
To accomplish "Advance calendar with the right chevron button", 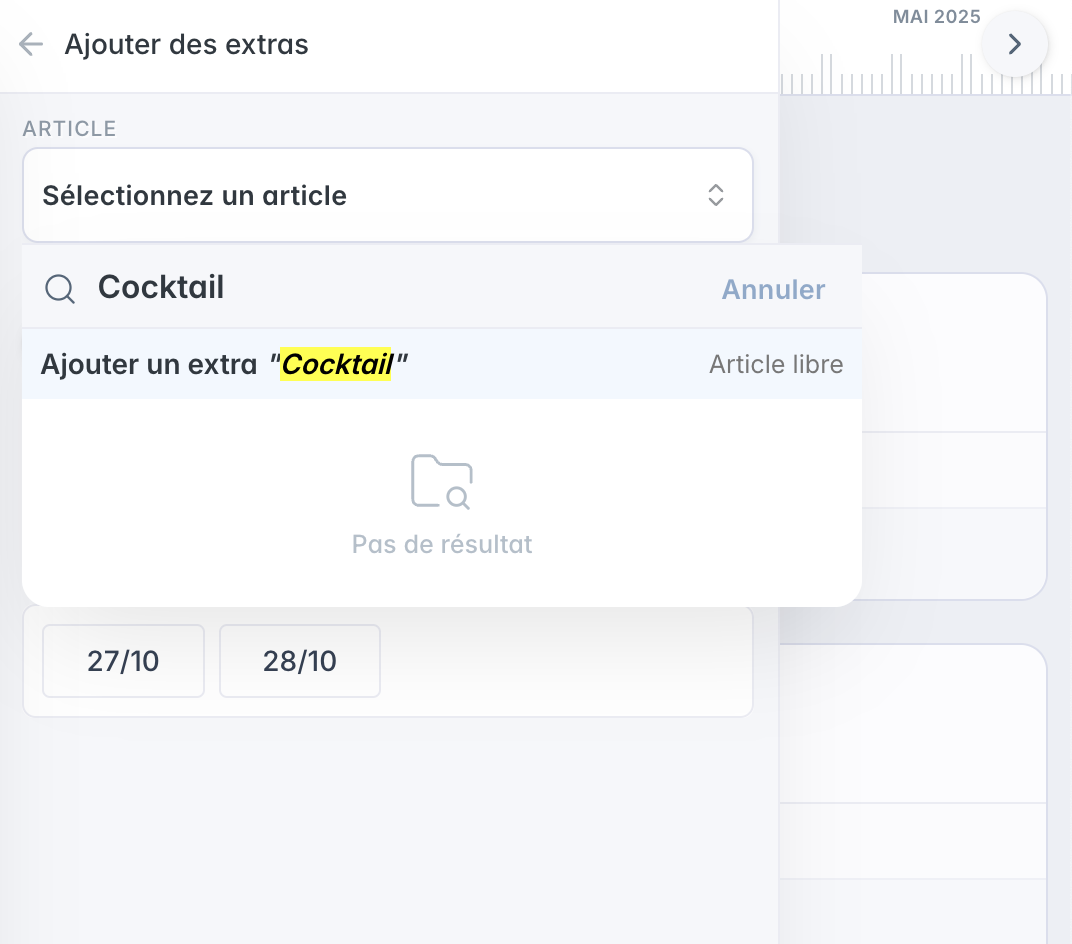I will tap(1015, 44).
